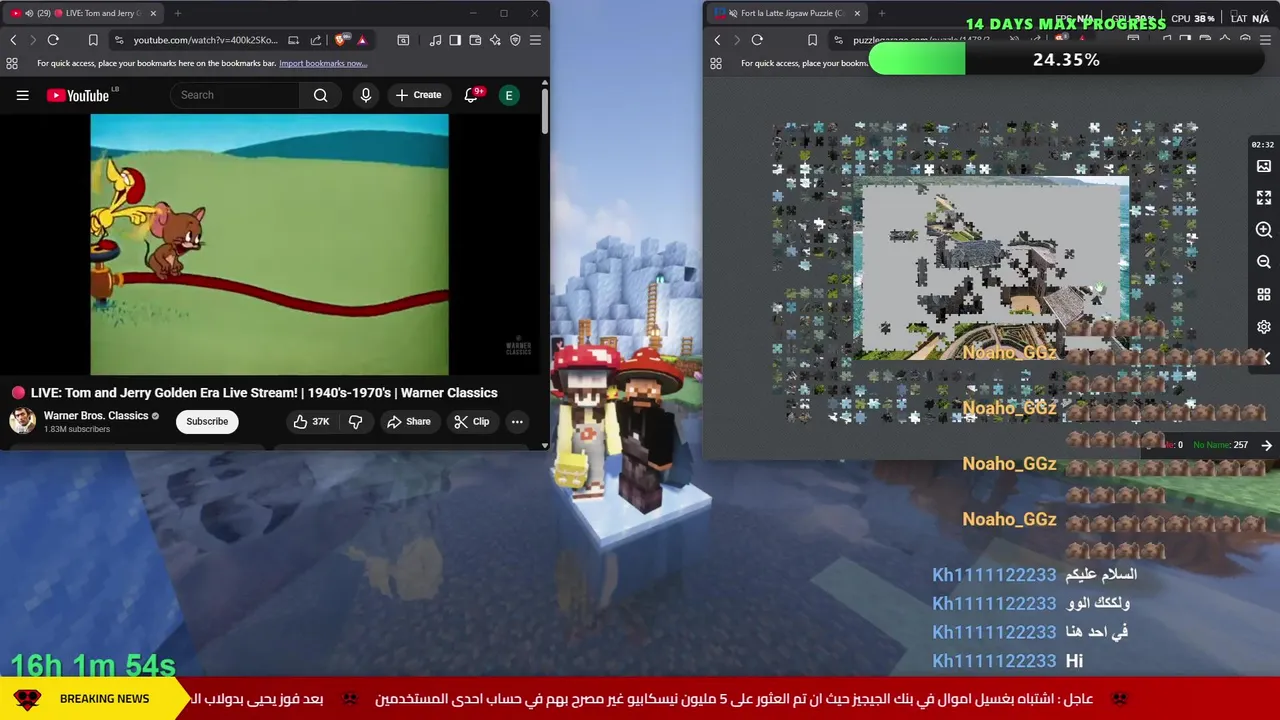Open the green E account avatar menu
This screenshot has height=720, width=1280.
pyautogui.click(x=509, y=95)
